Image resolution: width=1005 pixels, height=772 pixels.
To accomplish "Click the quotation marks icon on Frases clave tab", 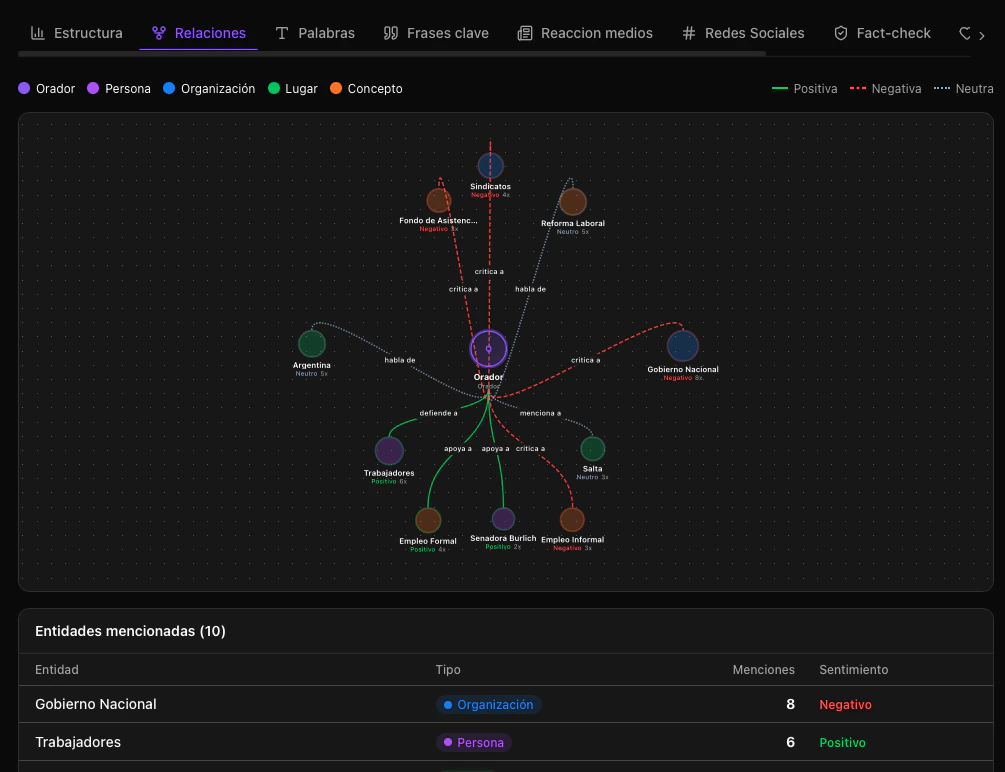I will tap(391, 32).
